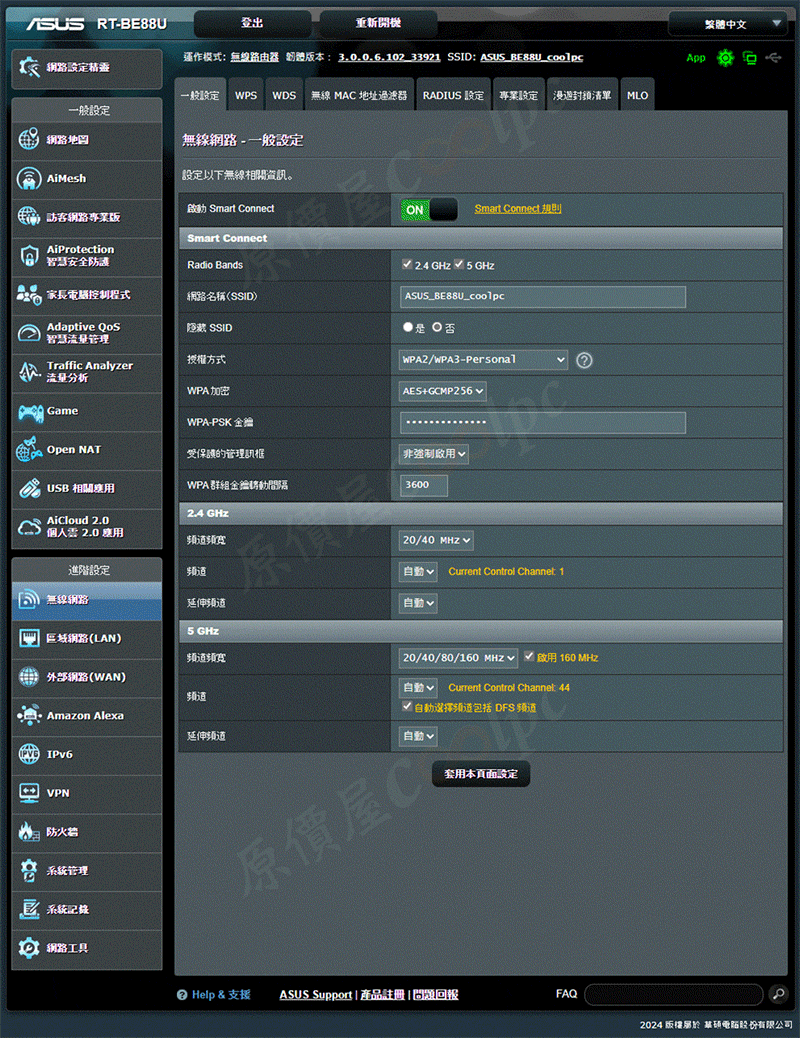800x1038 pixels.
Task: Click the WPA-PSK key field
Action: click(542, 422)
